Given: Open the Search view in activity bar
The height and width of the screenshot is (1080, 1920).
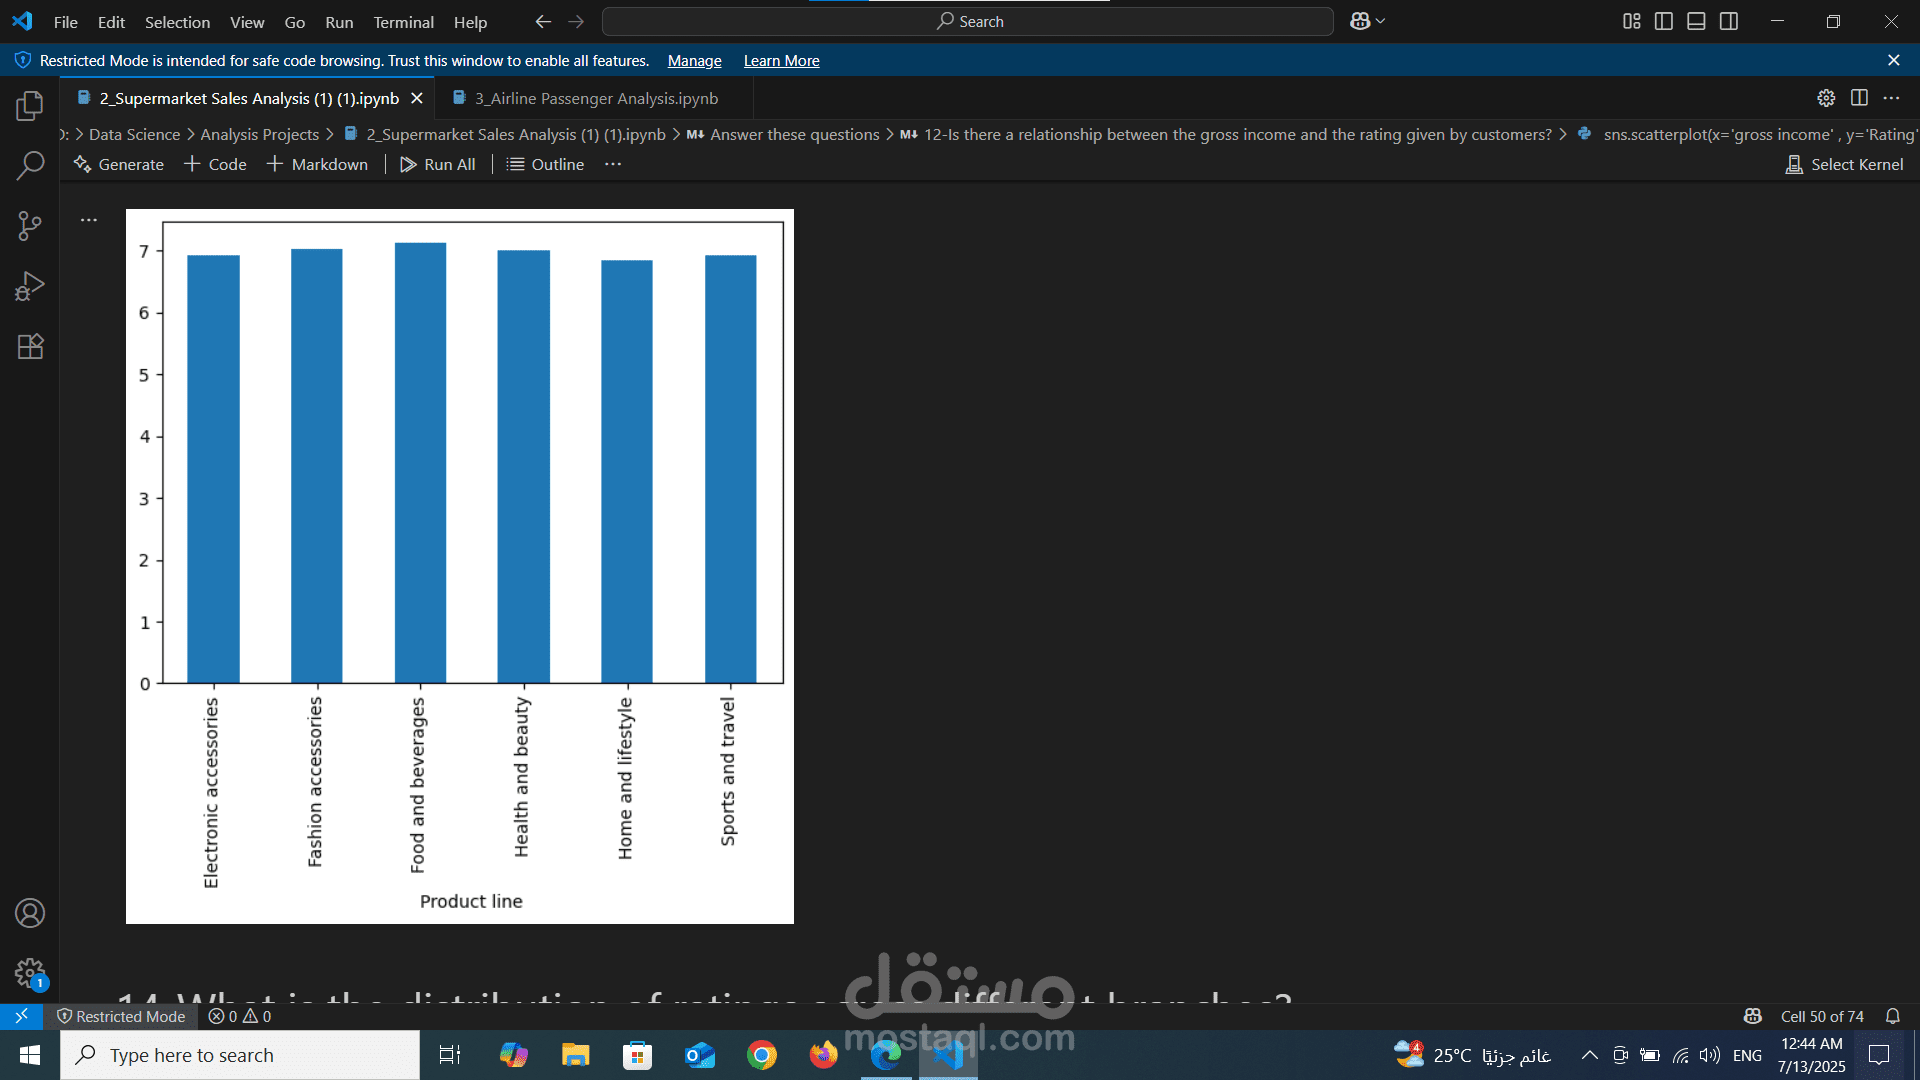Looking at the screenshot, I should click(30, 166).
